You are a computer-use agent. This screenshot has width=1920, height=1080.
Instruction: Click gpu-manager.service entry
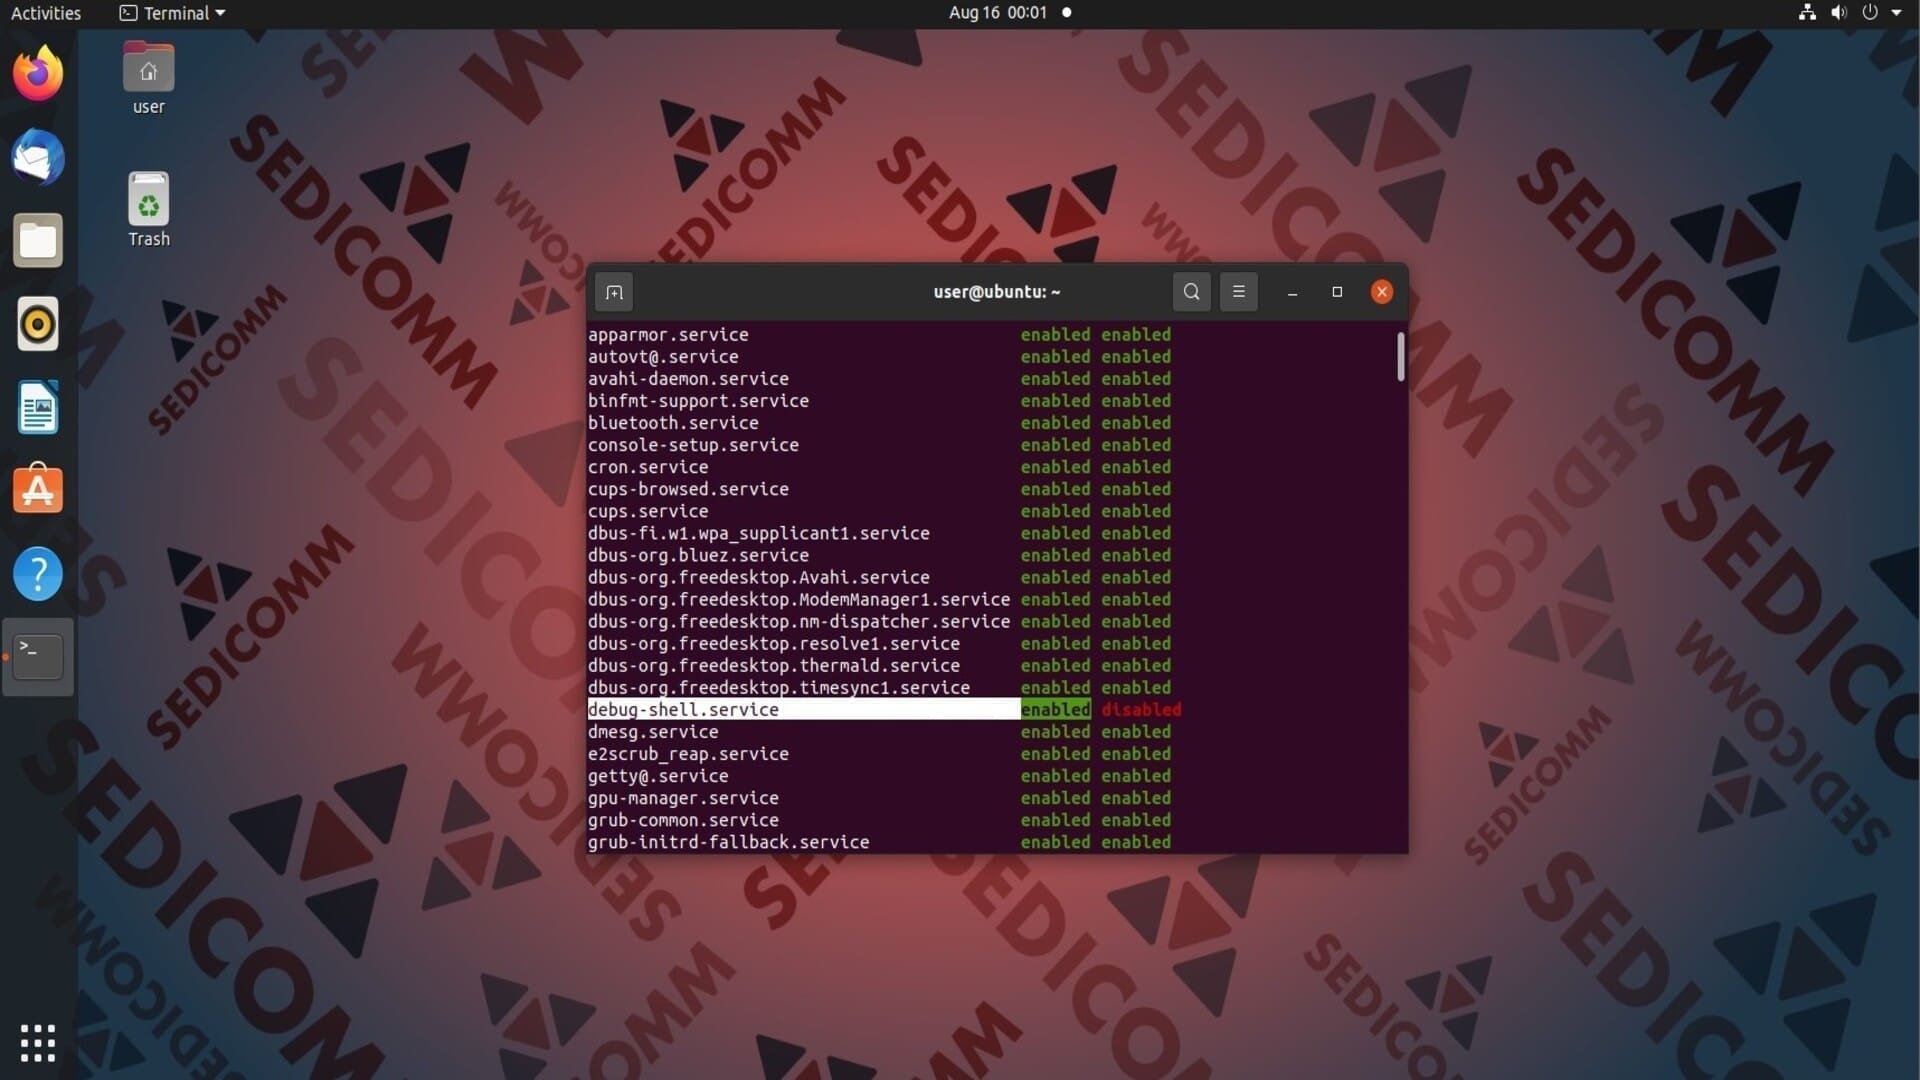683,797
